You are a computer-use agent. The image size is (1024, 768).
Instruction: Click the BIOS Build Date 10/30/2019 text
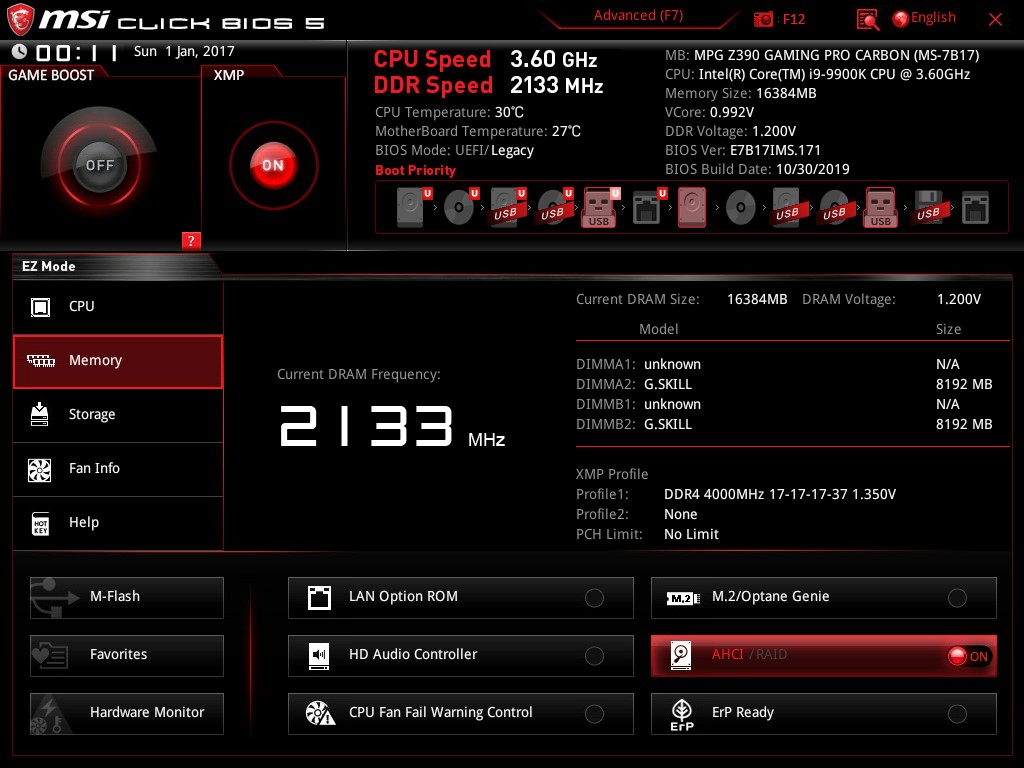click(x=757, y=170)
